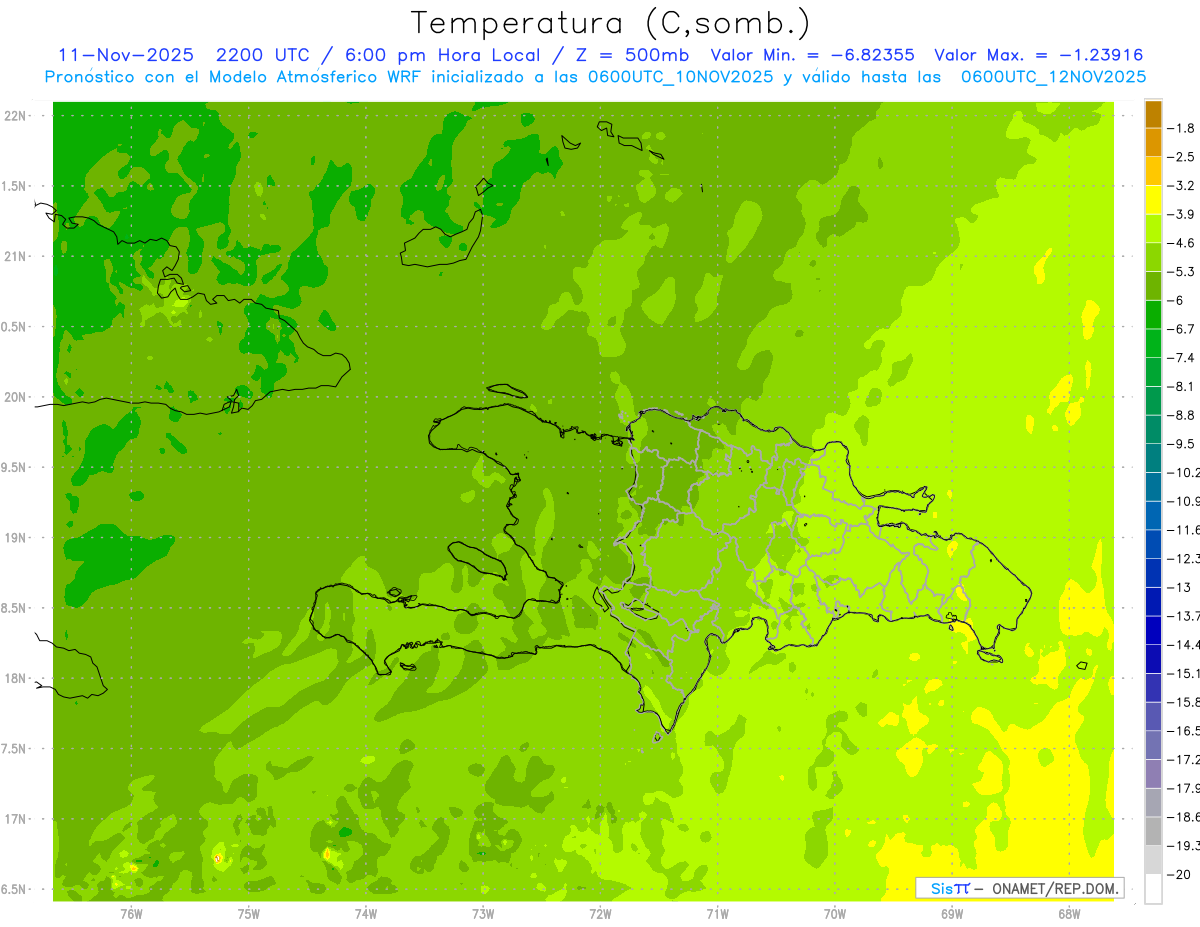Pick the gray swatch between -18.6 and -19.3
Image resolution: width=1200 pixels, height=927 pixels.
click(1154, 831)
